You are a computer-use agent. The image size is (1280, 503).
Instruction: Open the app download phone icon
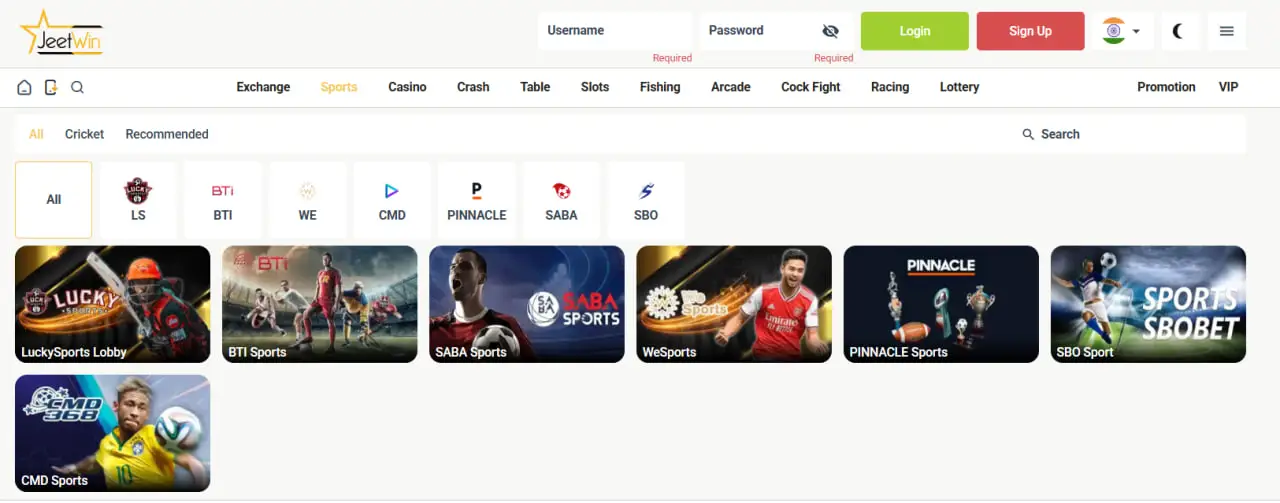click(x=51, y=87)
